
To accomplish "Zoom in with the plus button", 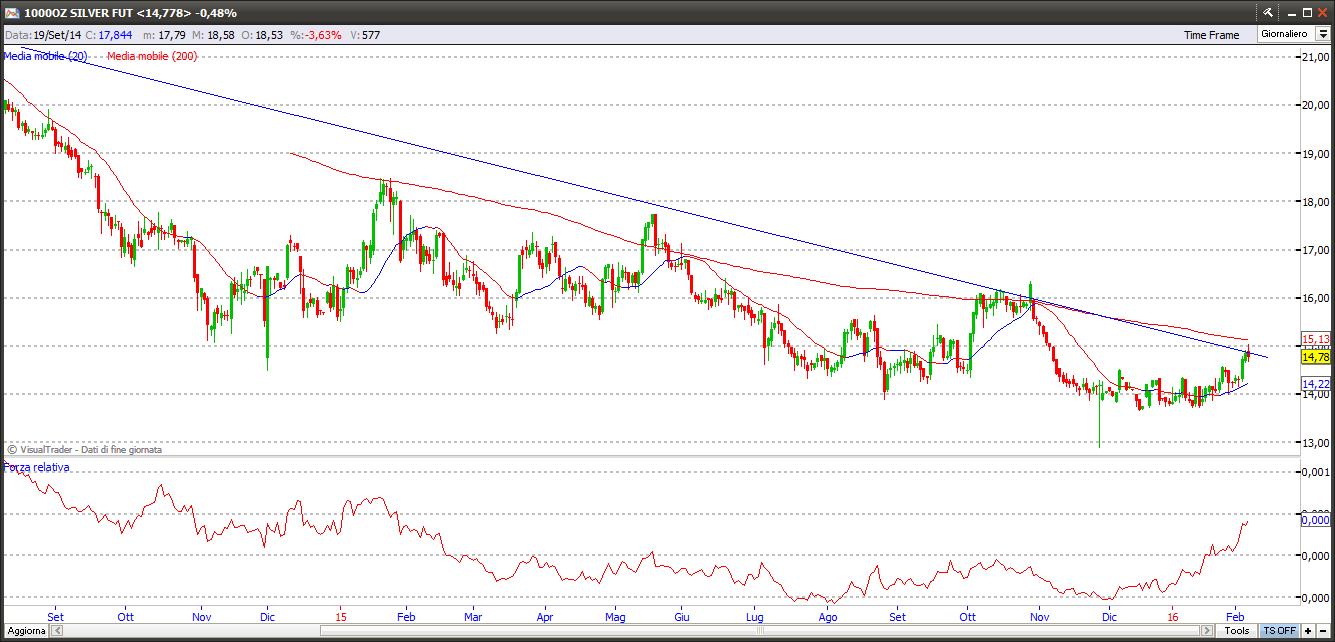I will pyautogui.click(x=1307, y=631).
